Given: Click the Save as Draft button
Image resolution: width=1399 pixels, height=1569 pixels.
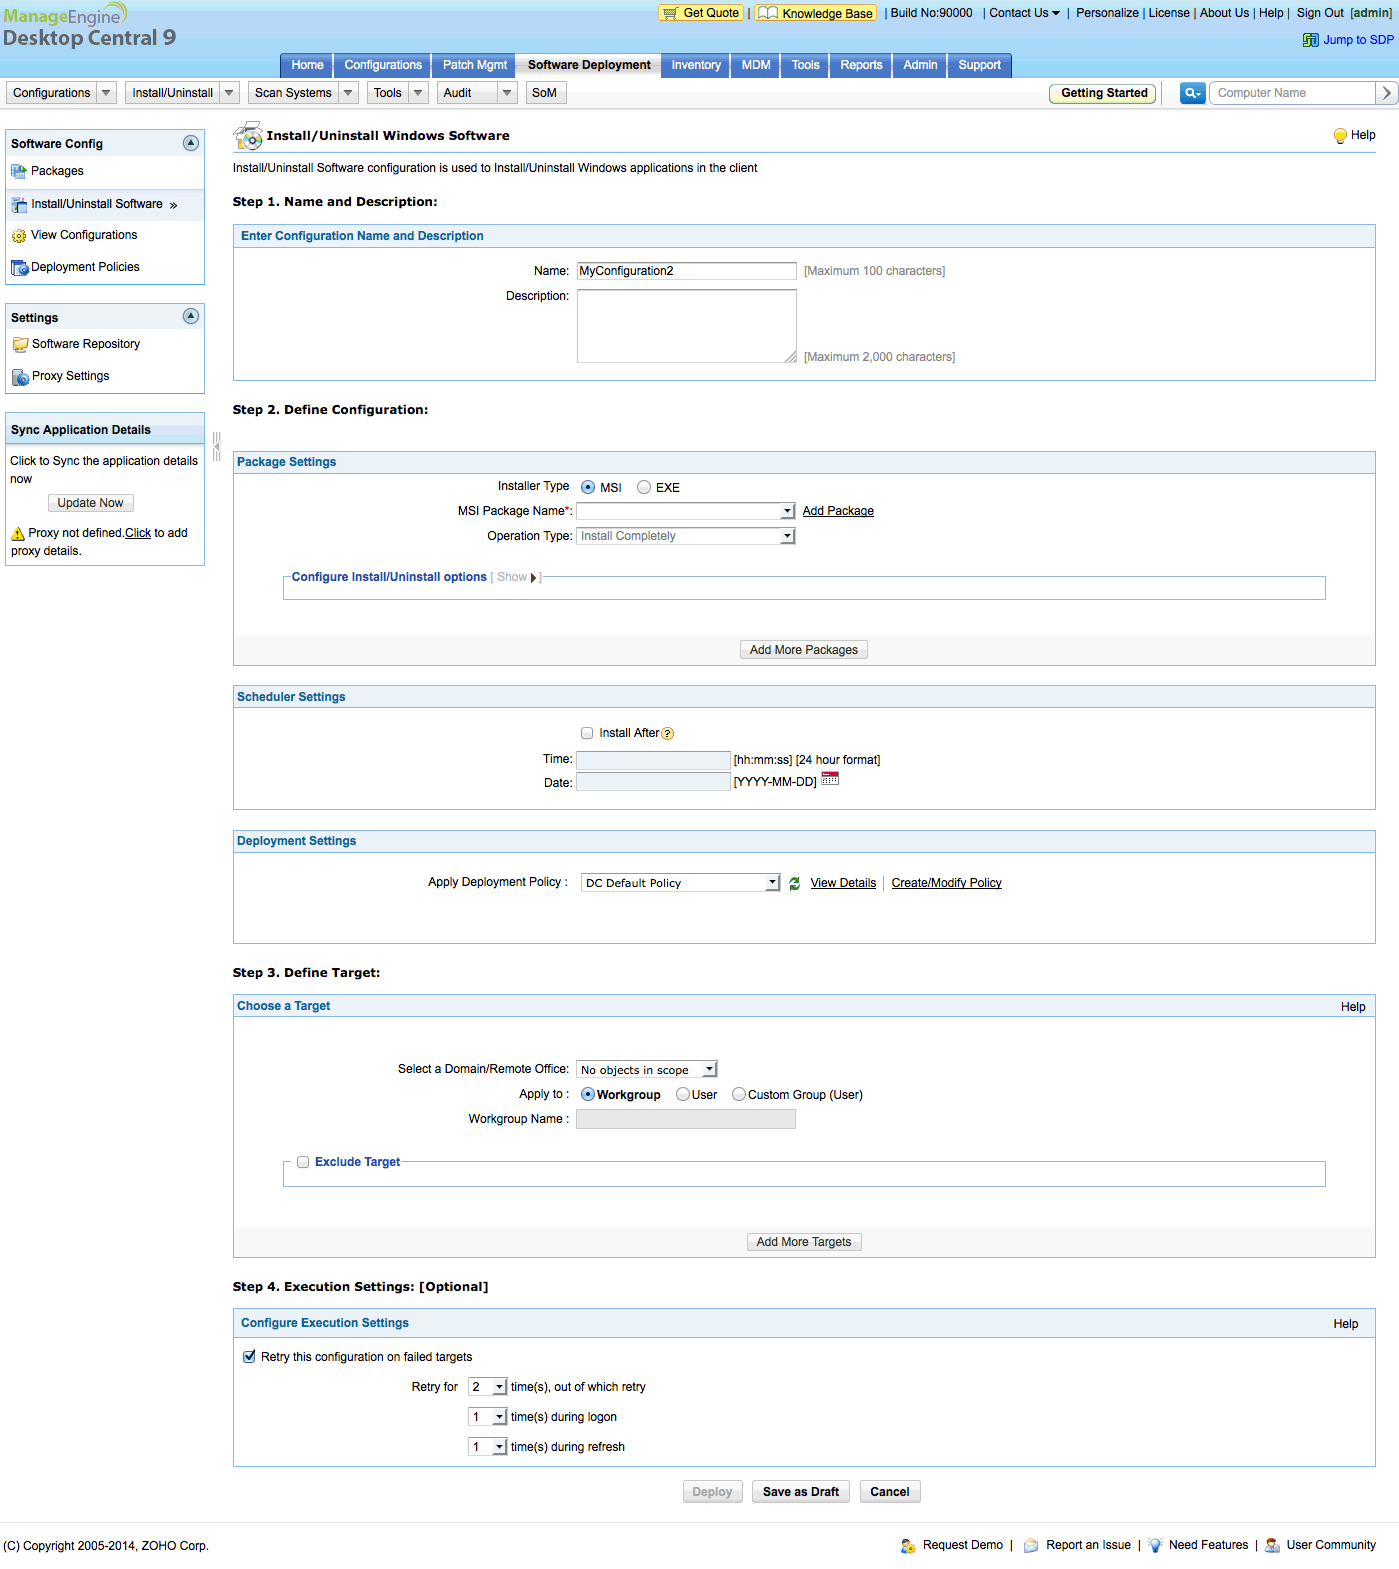Looking at the screenshot, I should 801,1492.
